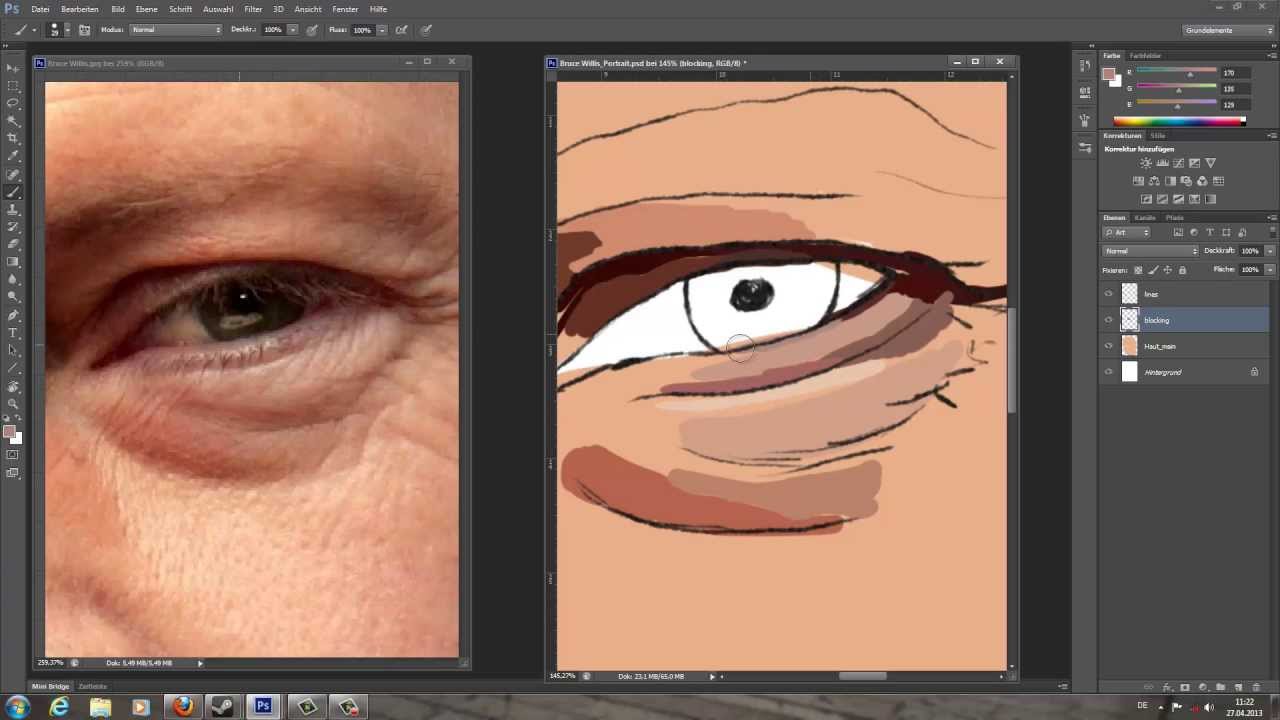
Task: Click the foreground color in toolbox
Action: [x=9, y=432]
